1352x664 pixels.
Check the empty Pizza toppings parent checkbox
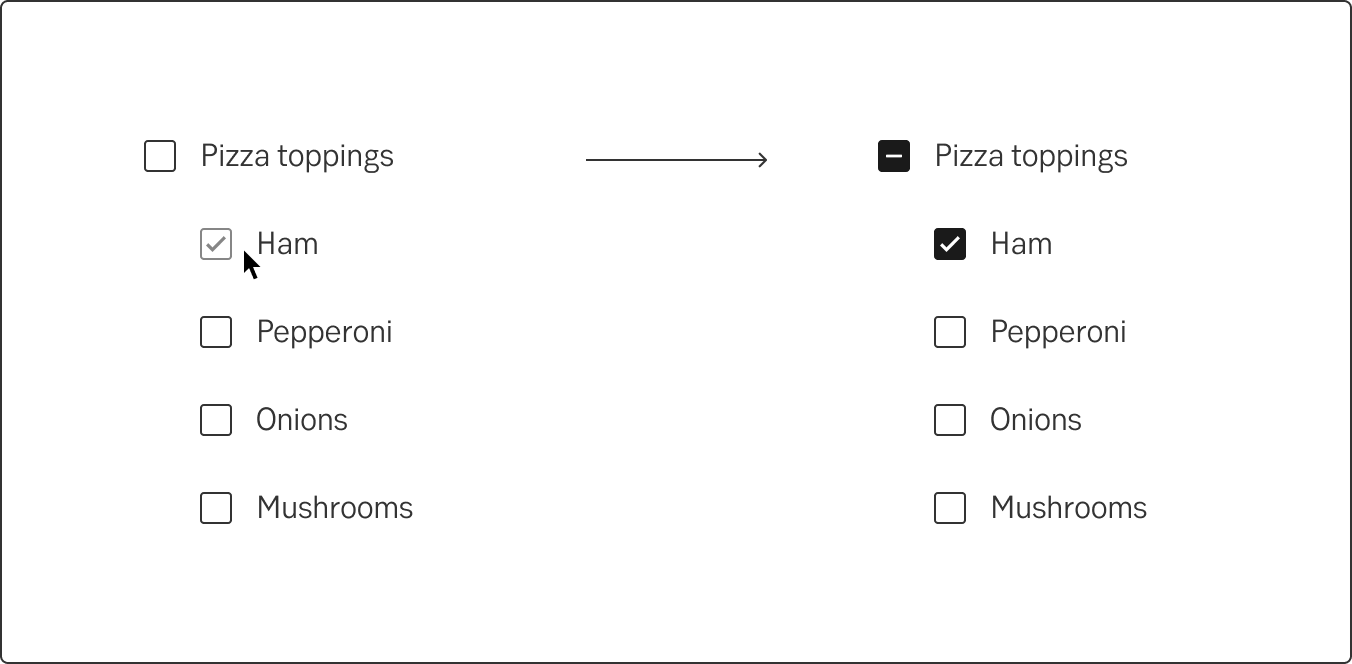click(160, 156)
